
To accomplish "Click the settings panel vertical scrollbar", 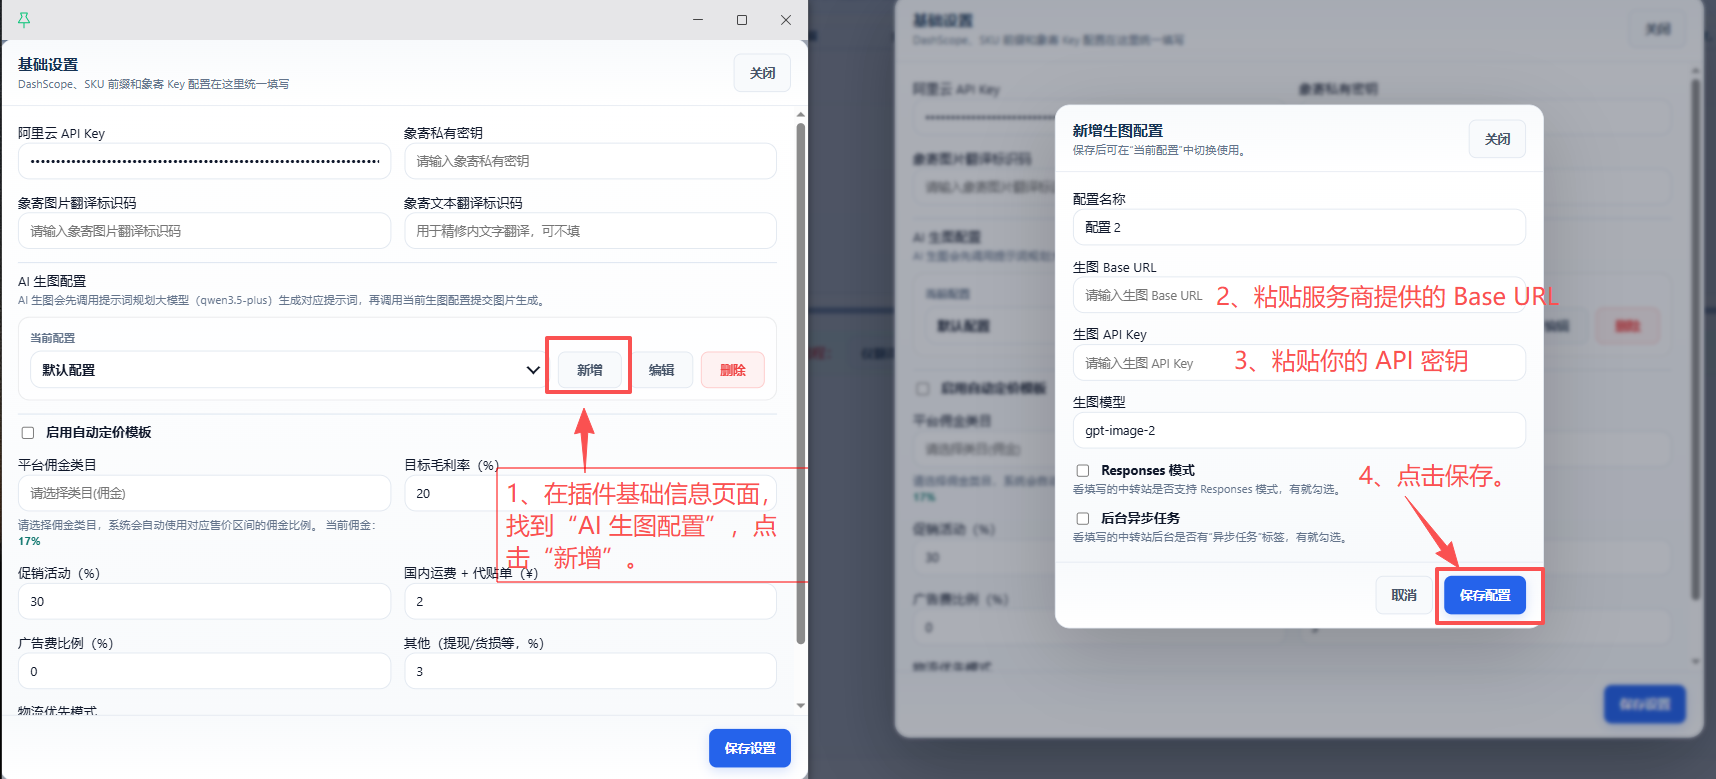I will [800, 384].
